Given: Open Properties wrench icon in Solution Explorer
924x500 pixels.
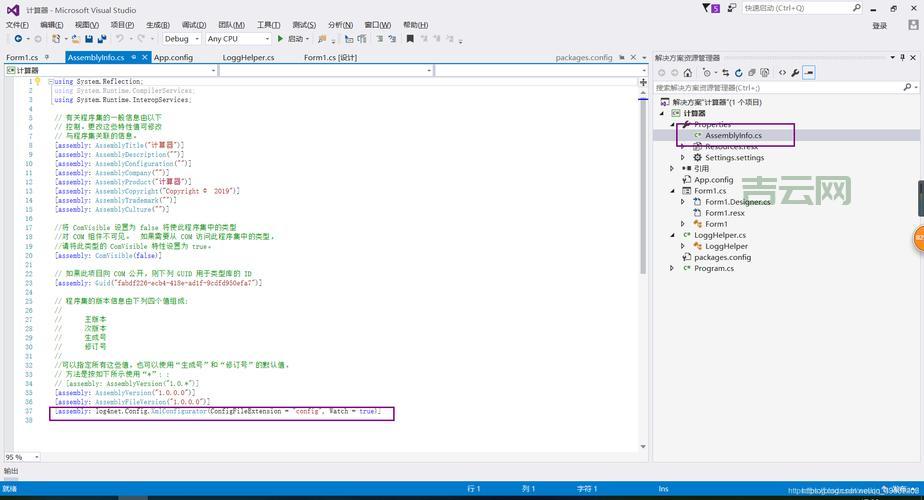Looking at the screenshot, I should pyautogui.click(x=795, y=73).
